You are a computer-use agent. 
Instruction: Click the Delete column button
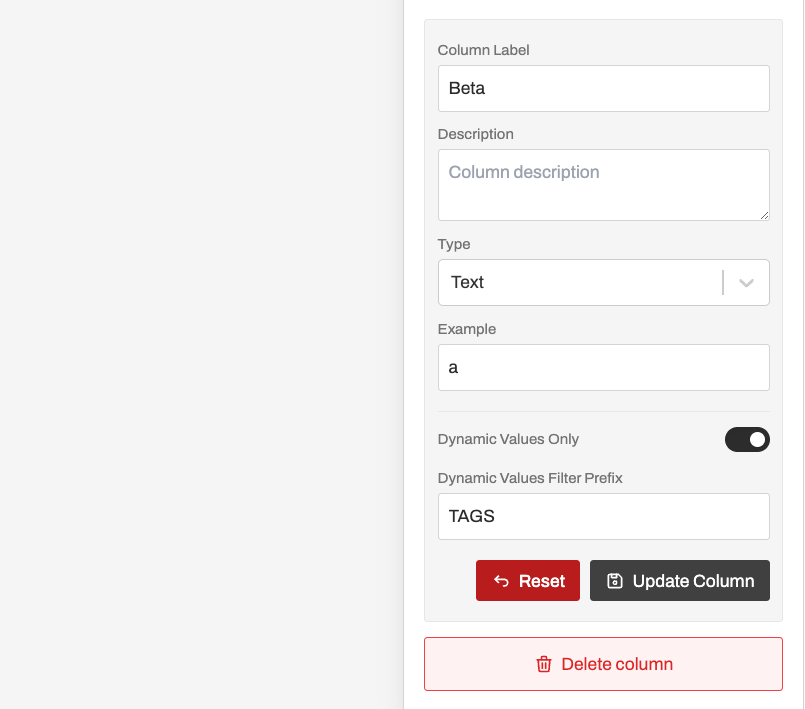[x=603, y=664]
